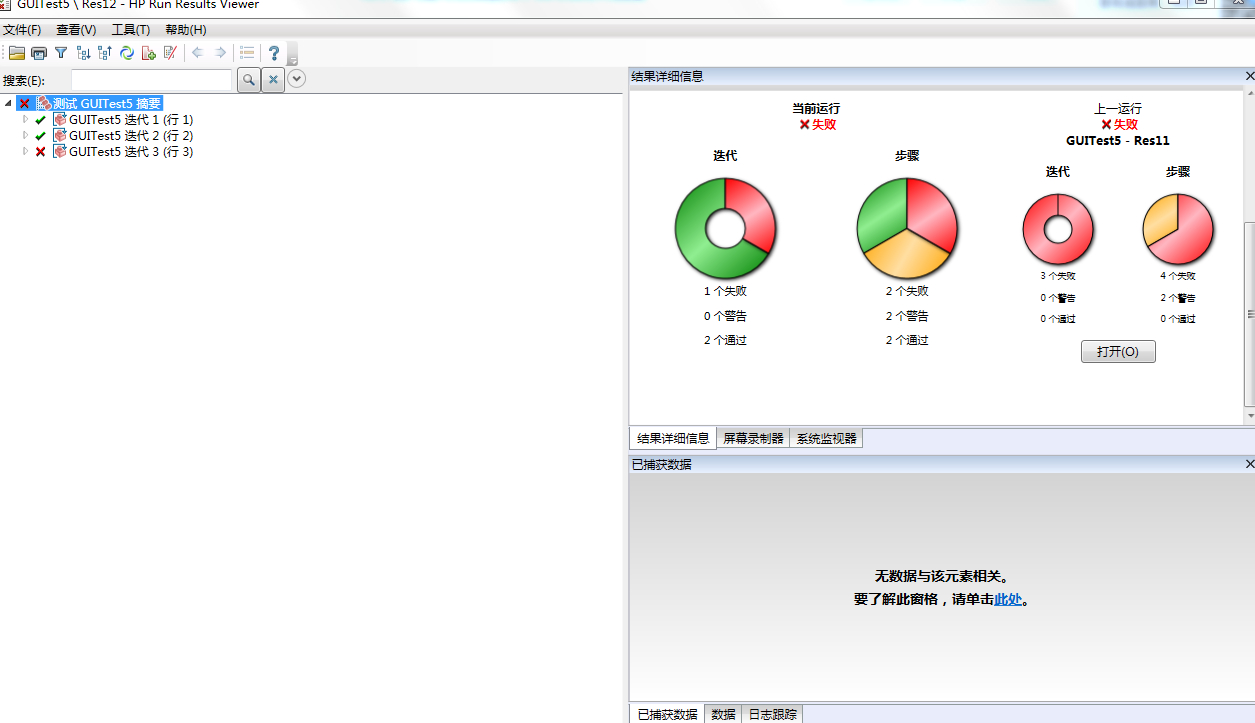1255x723 pixels.
Task: Click the list view toolbar icon
Action: [247, 53]
